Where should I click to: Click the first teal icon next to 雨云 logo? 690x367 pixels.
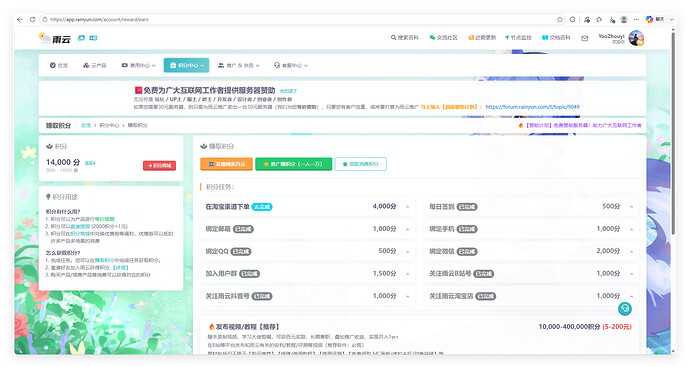pyautogui.click(x=81, y=38)
